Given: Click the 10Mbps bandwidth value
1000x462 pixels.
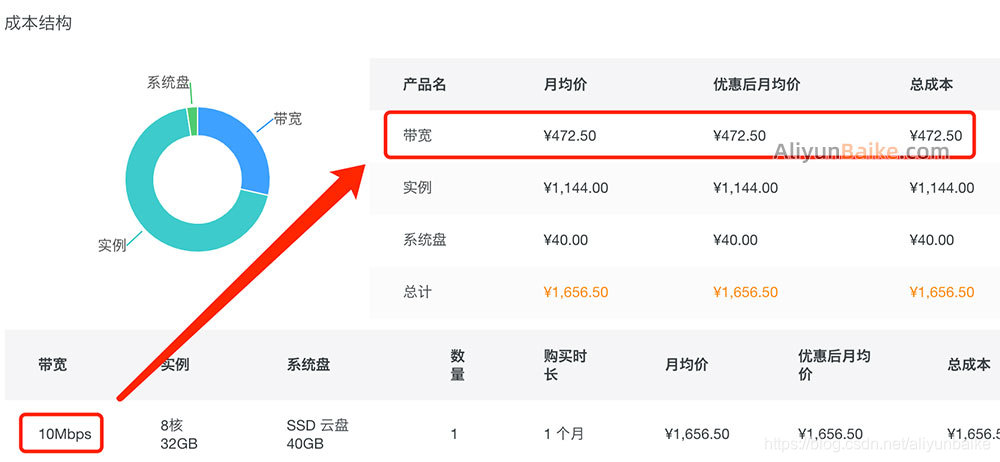Looking at the screenshot, I should [x=64, y=434].
